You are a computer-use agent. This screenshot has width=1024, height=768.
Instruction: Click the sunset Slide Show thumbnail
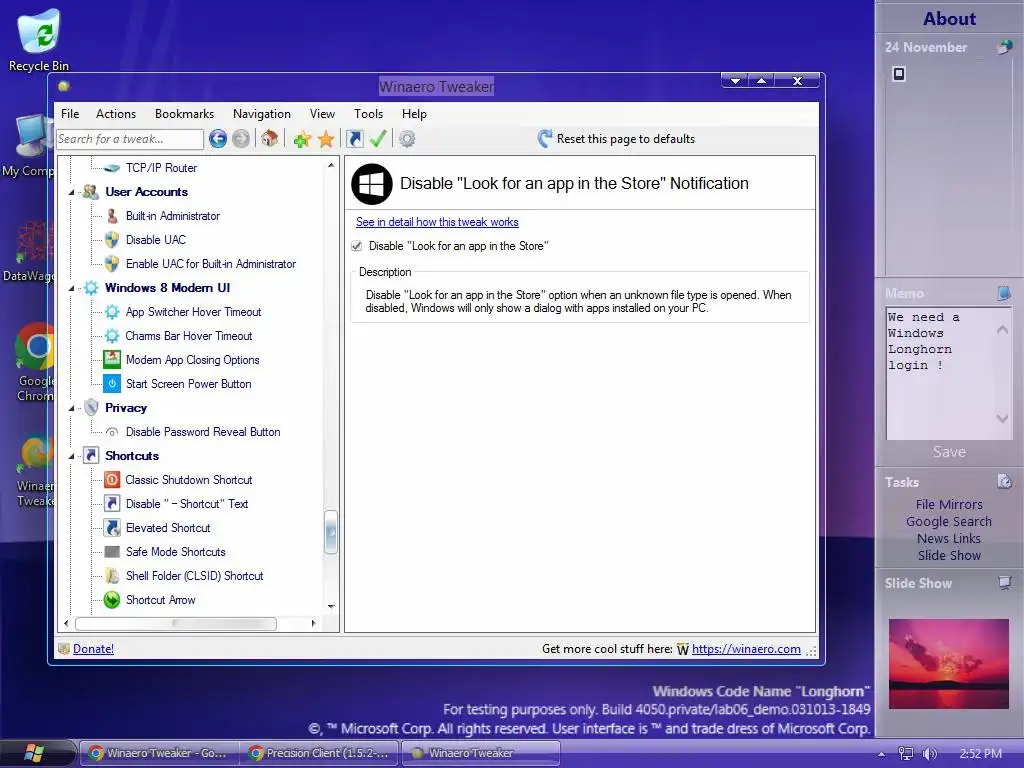949,664
